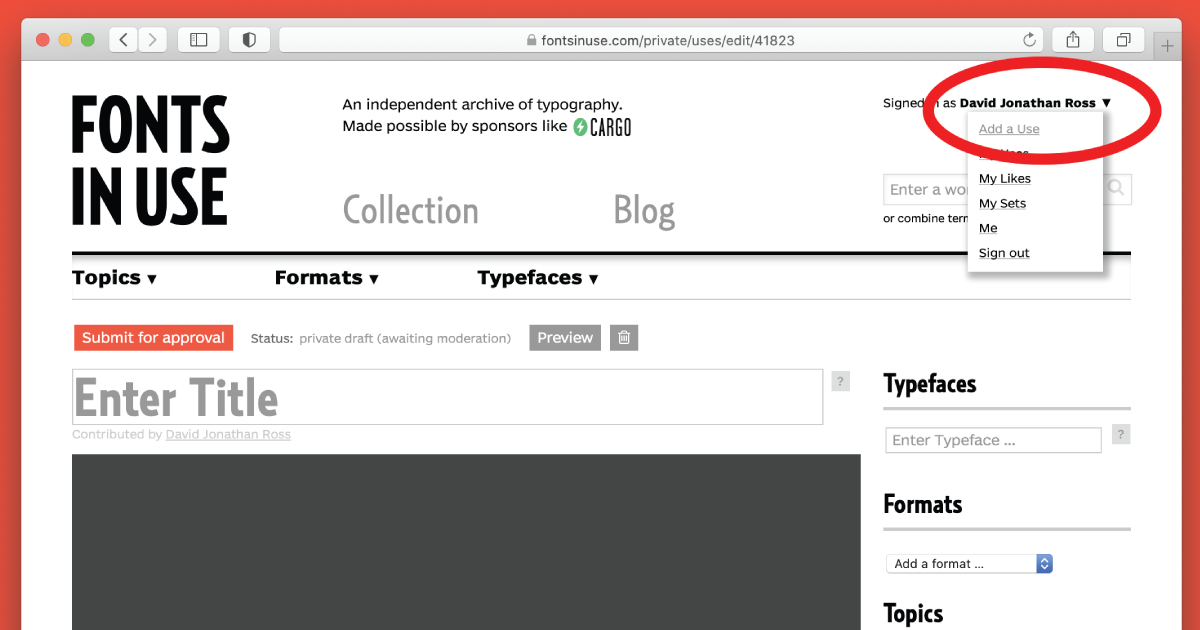
Task: Click the dark image upload area
Action: point(466,542)
